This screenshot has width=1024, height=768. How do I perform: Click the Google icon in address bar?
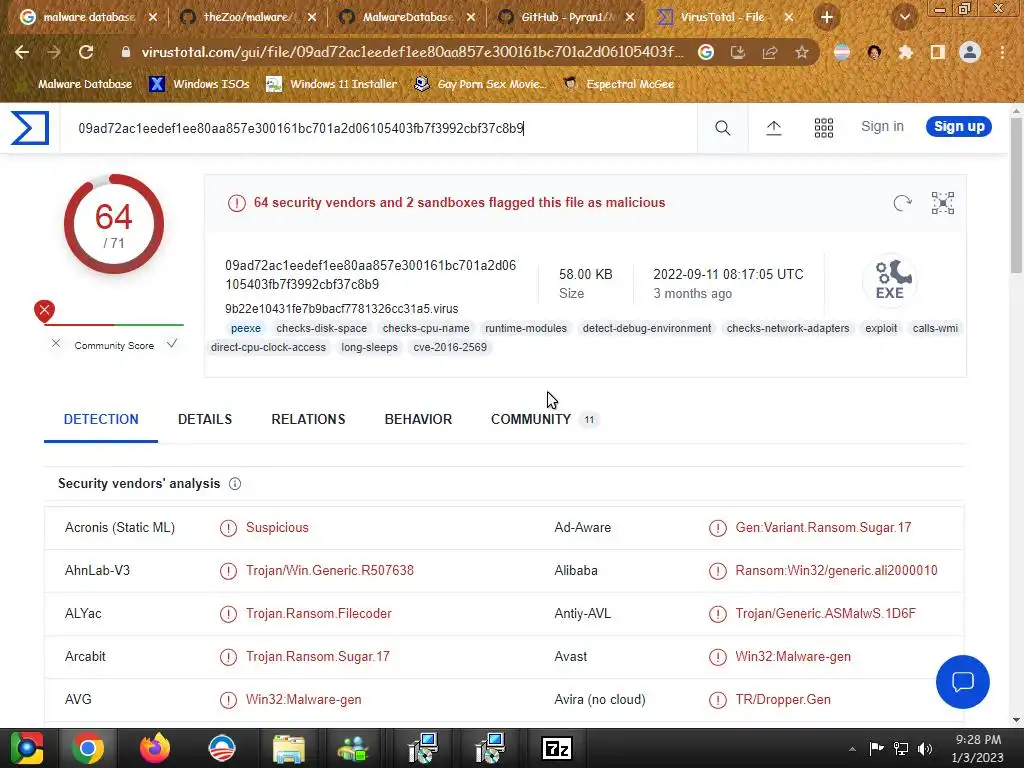point(706,52)
